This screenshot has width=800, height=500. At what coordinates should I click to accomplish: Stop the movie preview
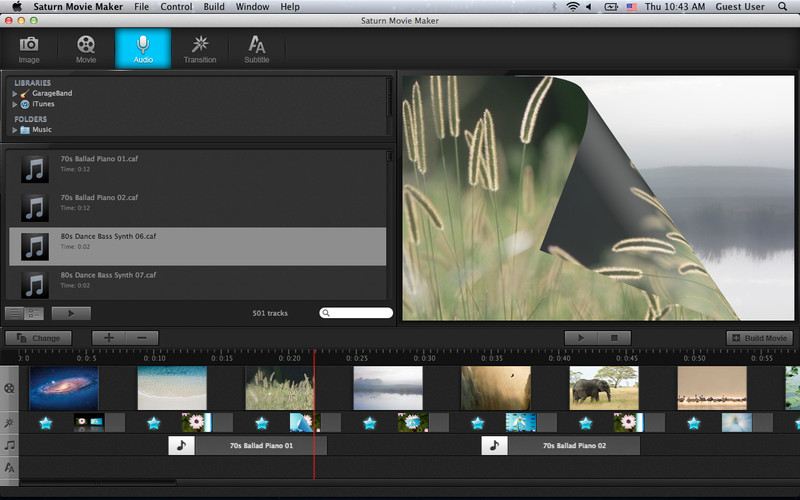[x=614, y=338]
